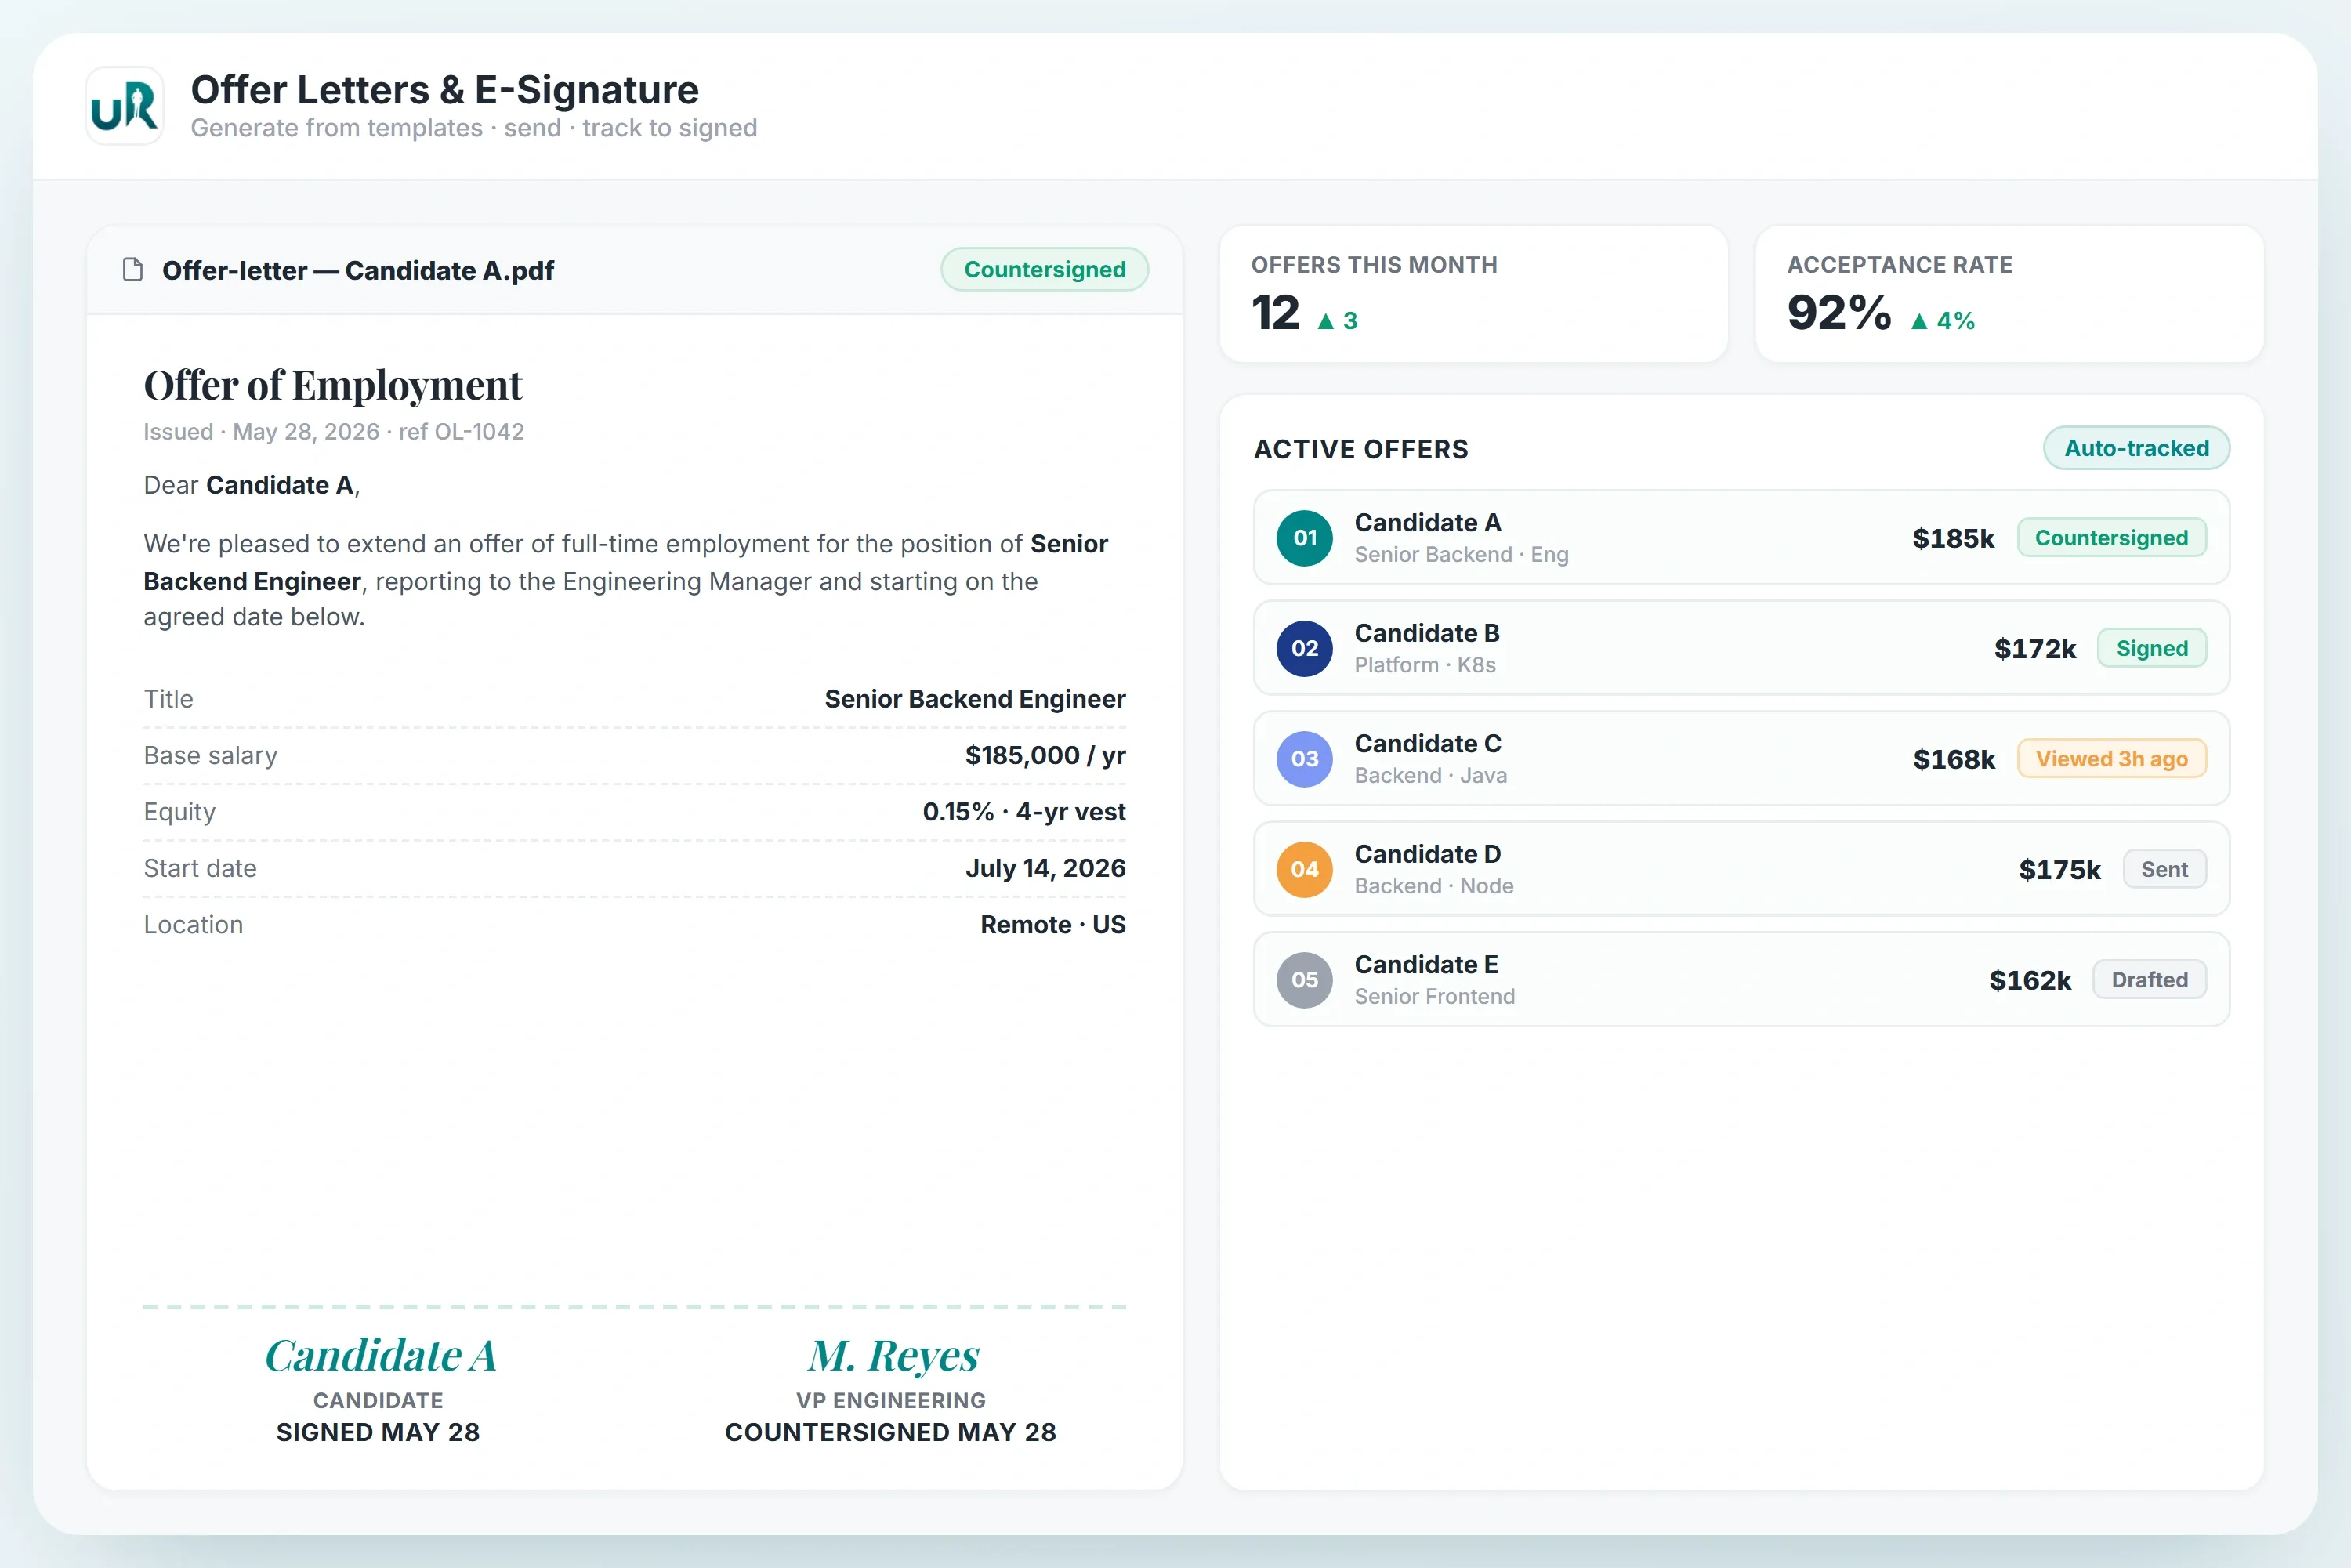
Task: Click Sent status on Candidate D row
Action: point(2164,869)
